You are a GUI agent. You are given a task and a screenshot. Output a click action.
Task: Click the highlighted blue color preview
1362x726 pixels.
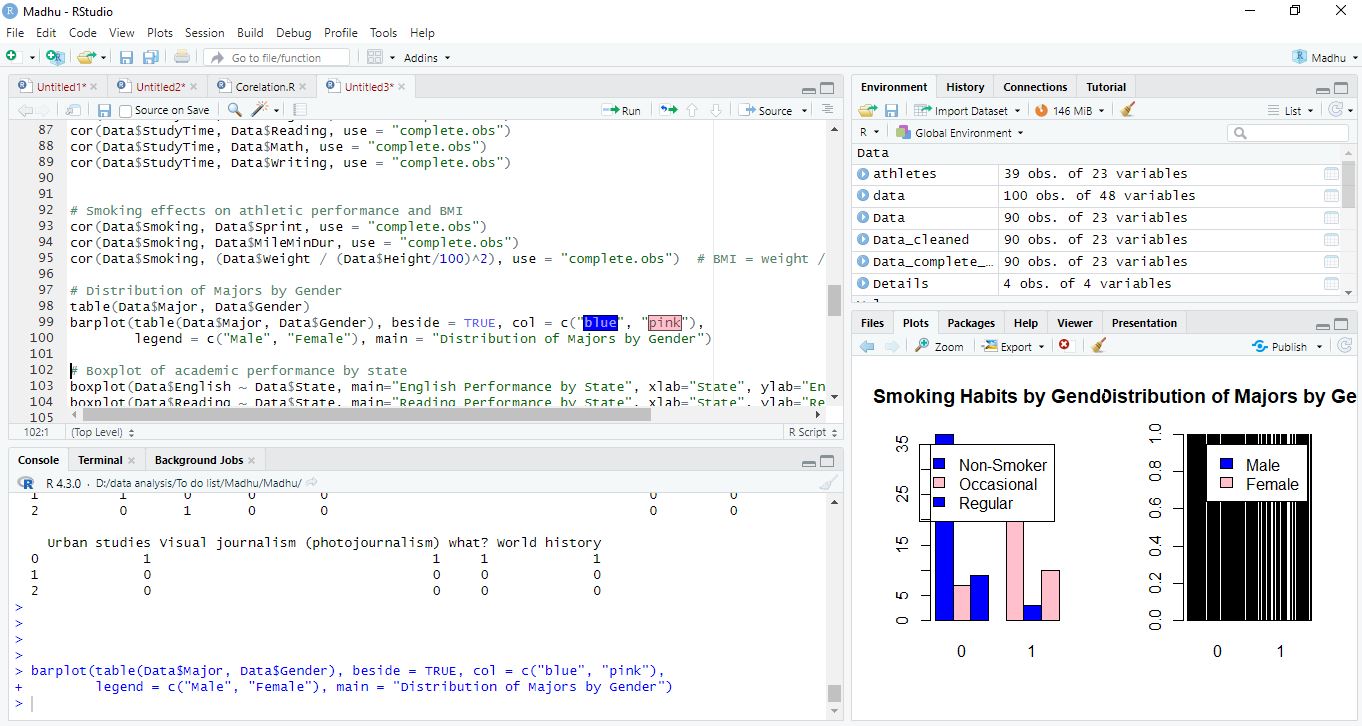pyautogui.click(x=600, y=322)
